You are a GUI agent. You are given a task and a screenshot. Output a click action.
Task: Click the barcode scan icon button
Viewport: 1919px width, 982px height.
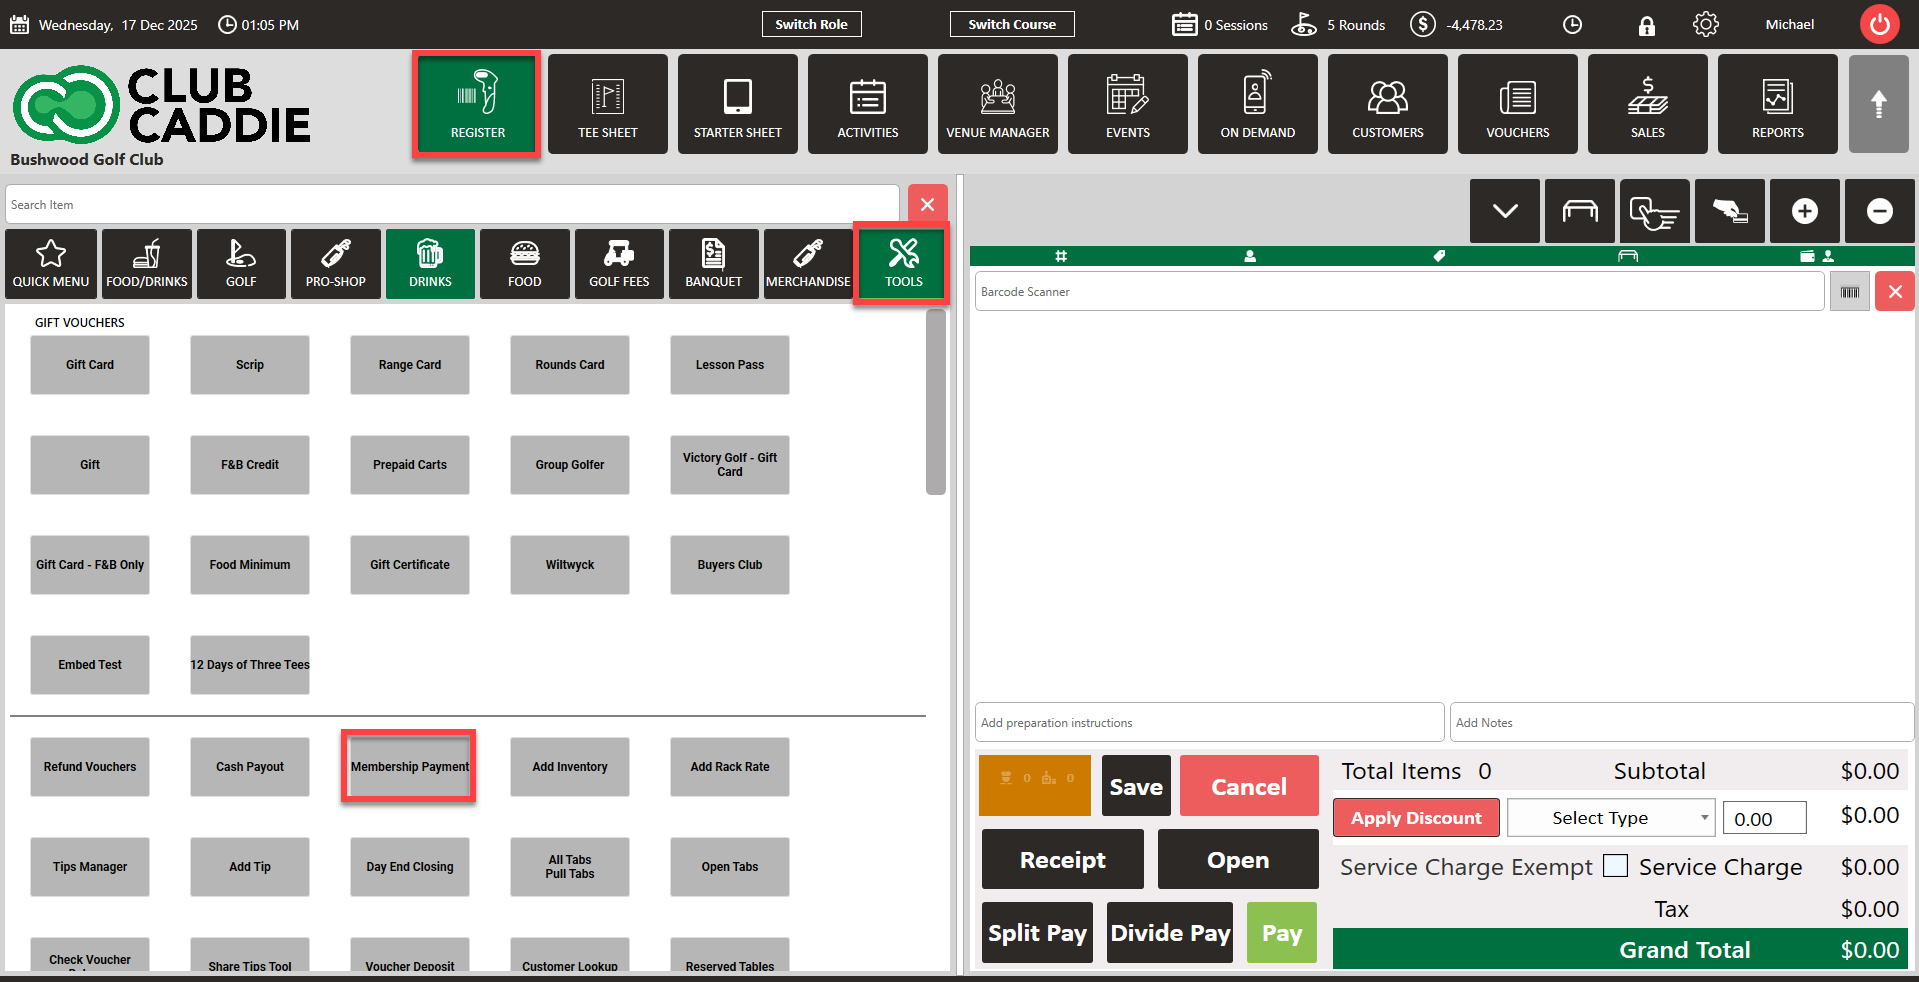[1849, 292]
